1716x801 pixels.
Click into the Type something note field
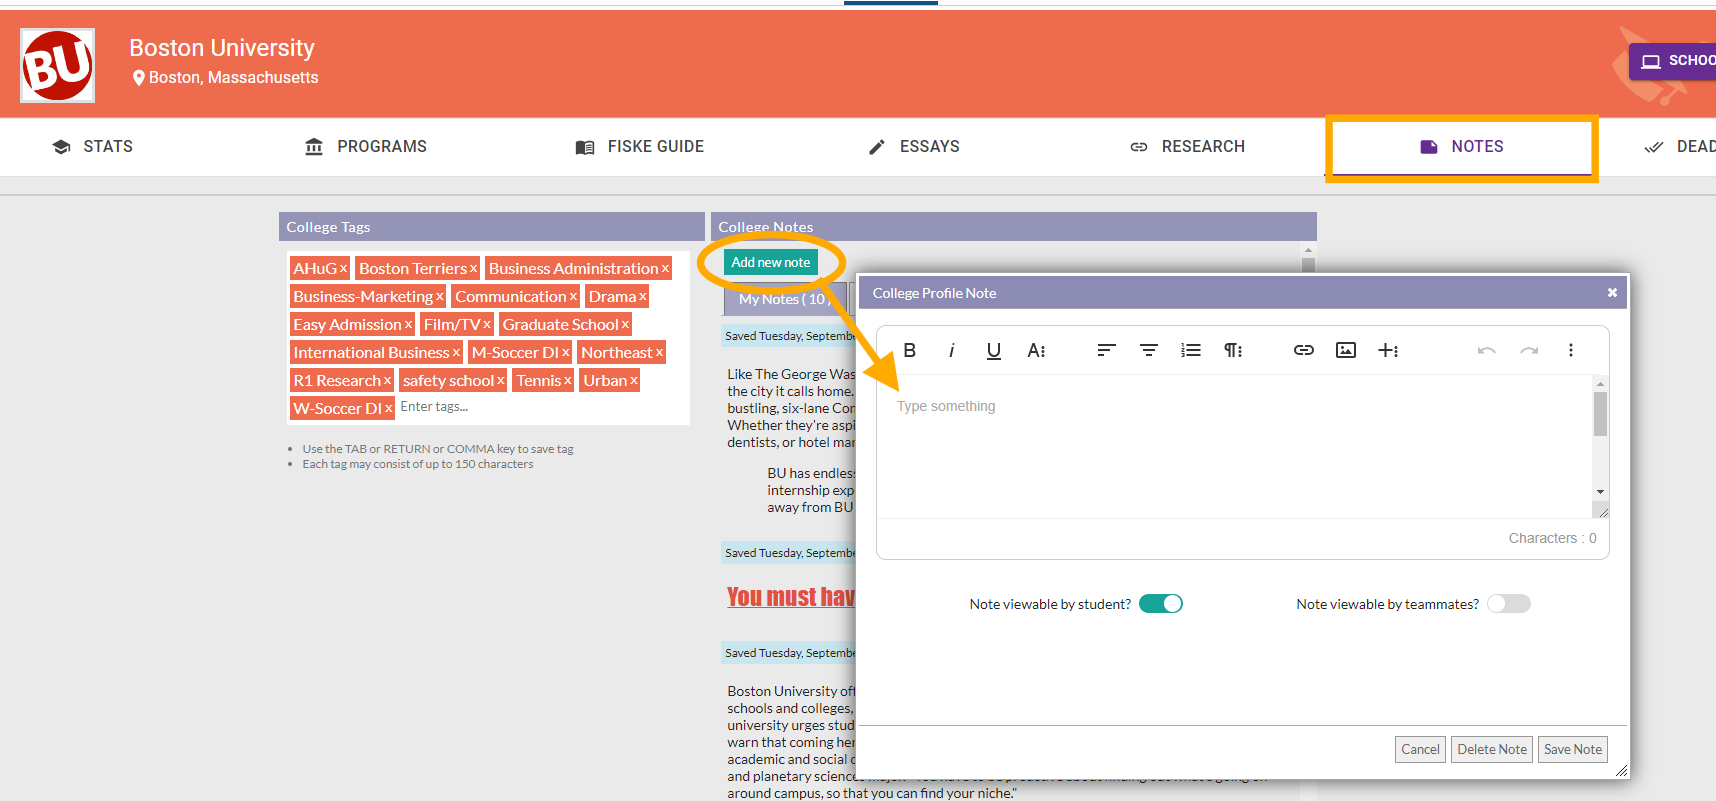click(1235, 446)
